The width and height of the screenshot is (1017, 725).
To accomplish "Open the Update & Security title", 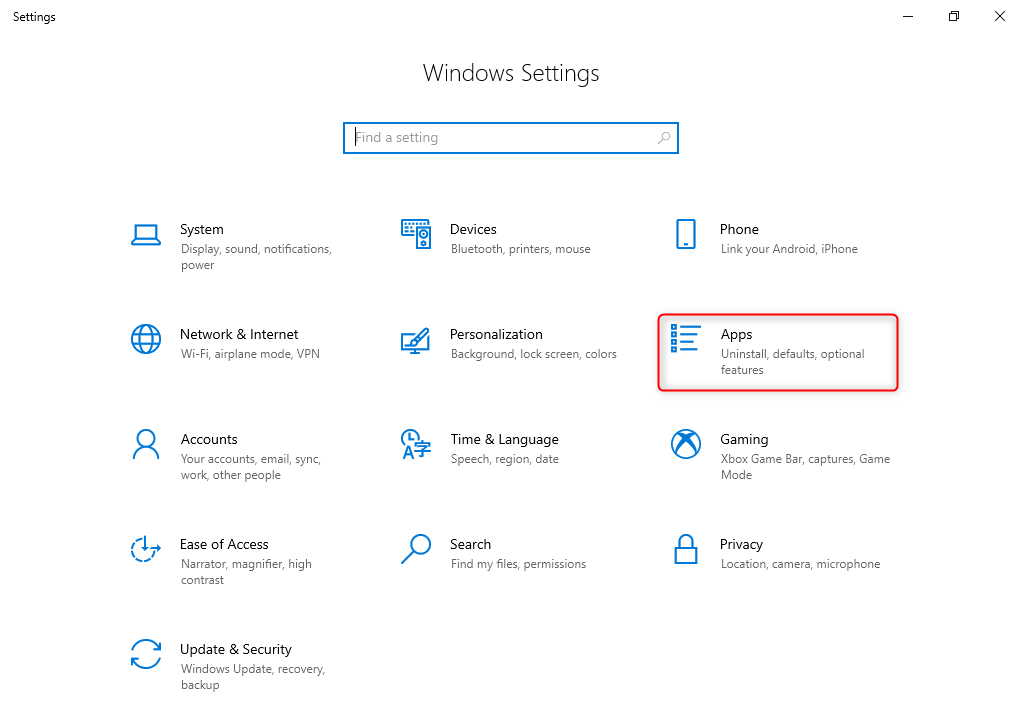I will coord(236,650).
